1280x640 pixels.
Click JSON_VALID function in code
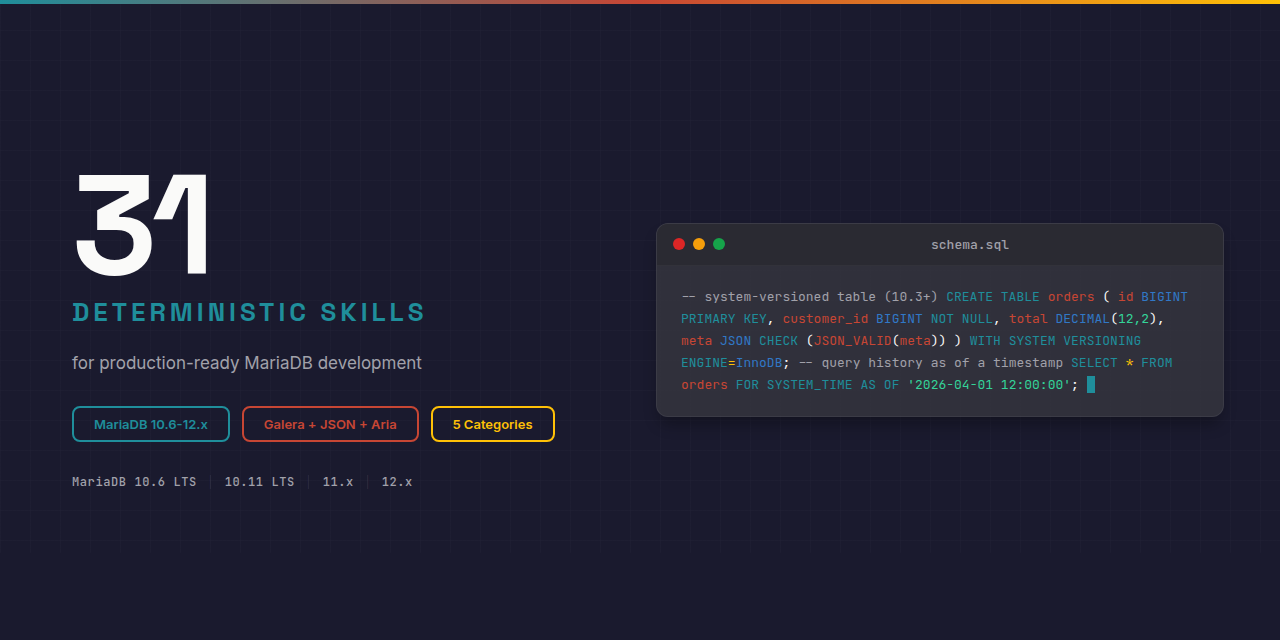(853, 341)
